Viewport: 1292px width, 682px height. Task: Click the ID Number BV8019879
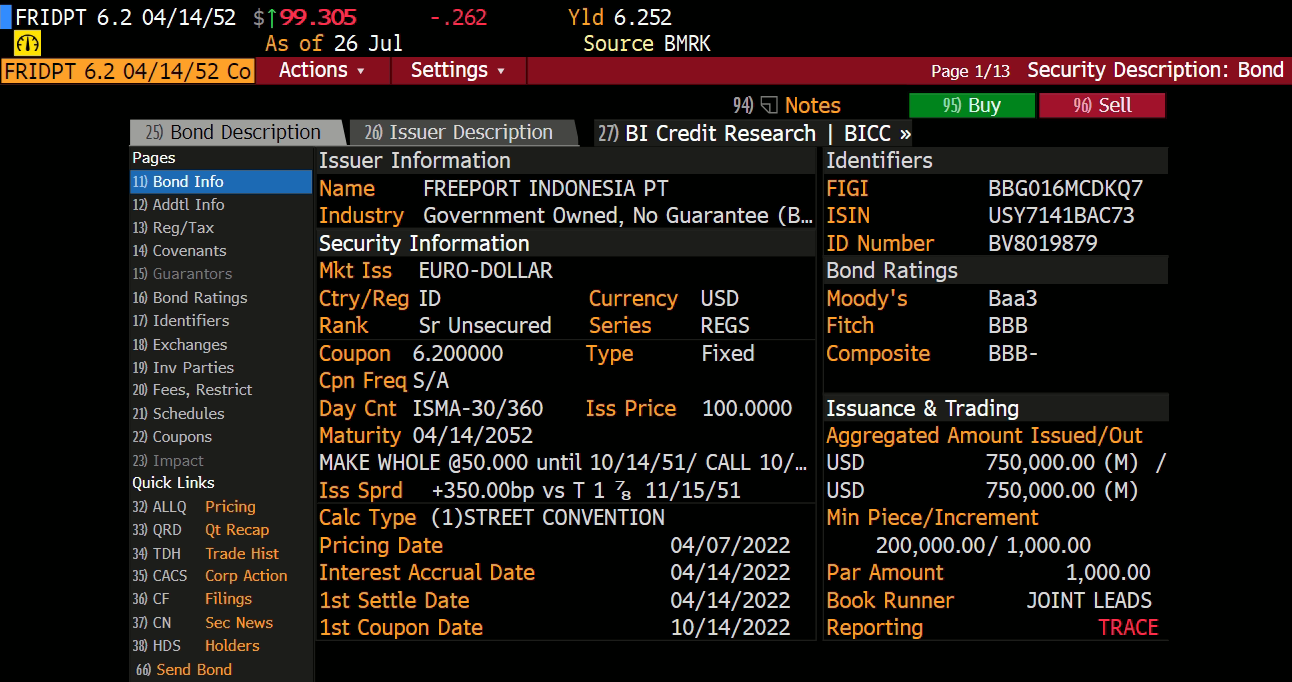coord(1042,243)
